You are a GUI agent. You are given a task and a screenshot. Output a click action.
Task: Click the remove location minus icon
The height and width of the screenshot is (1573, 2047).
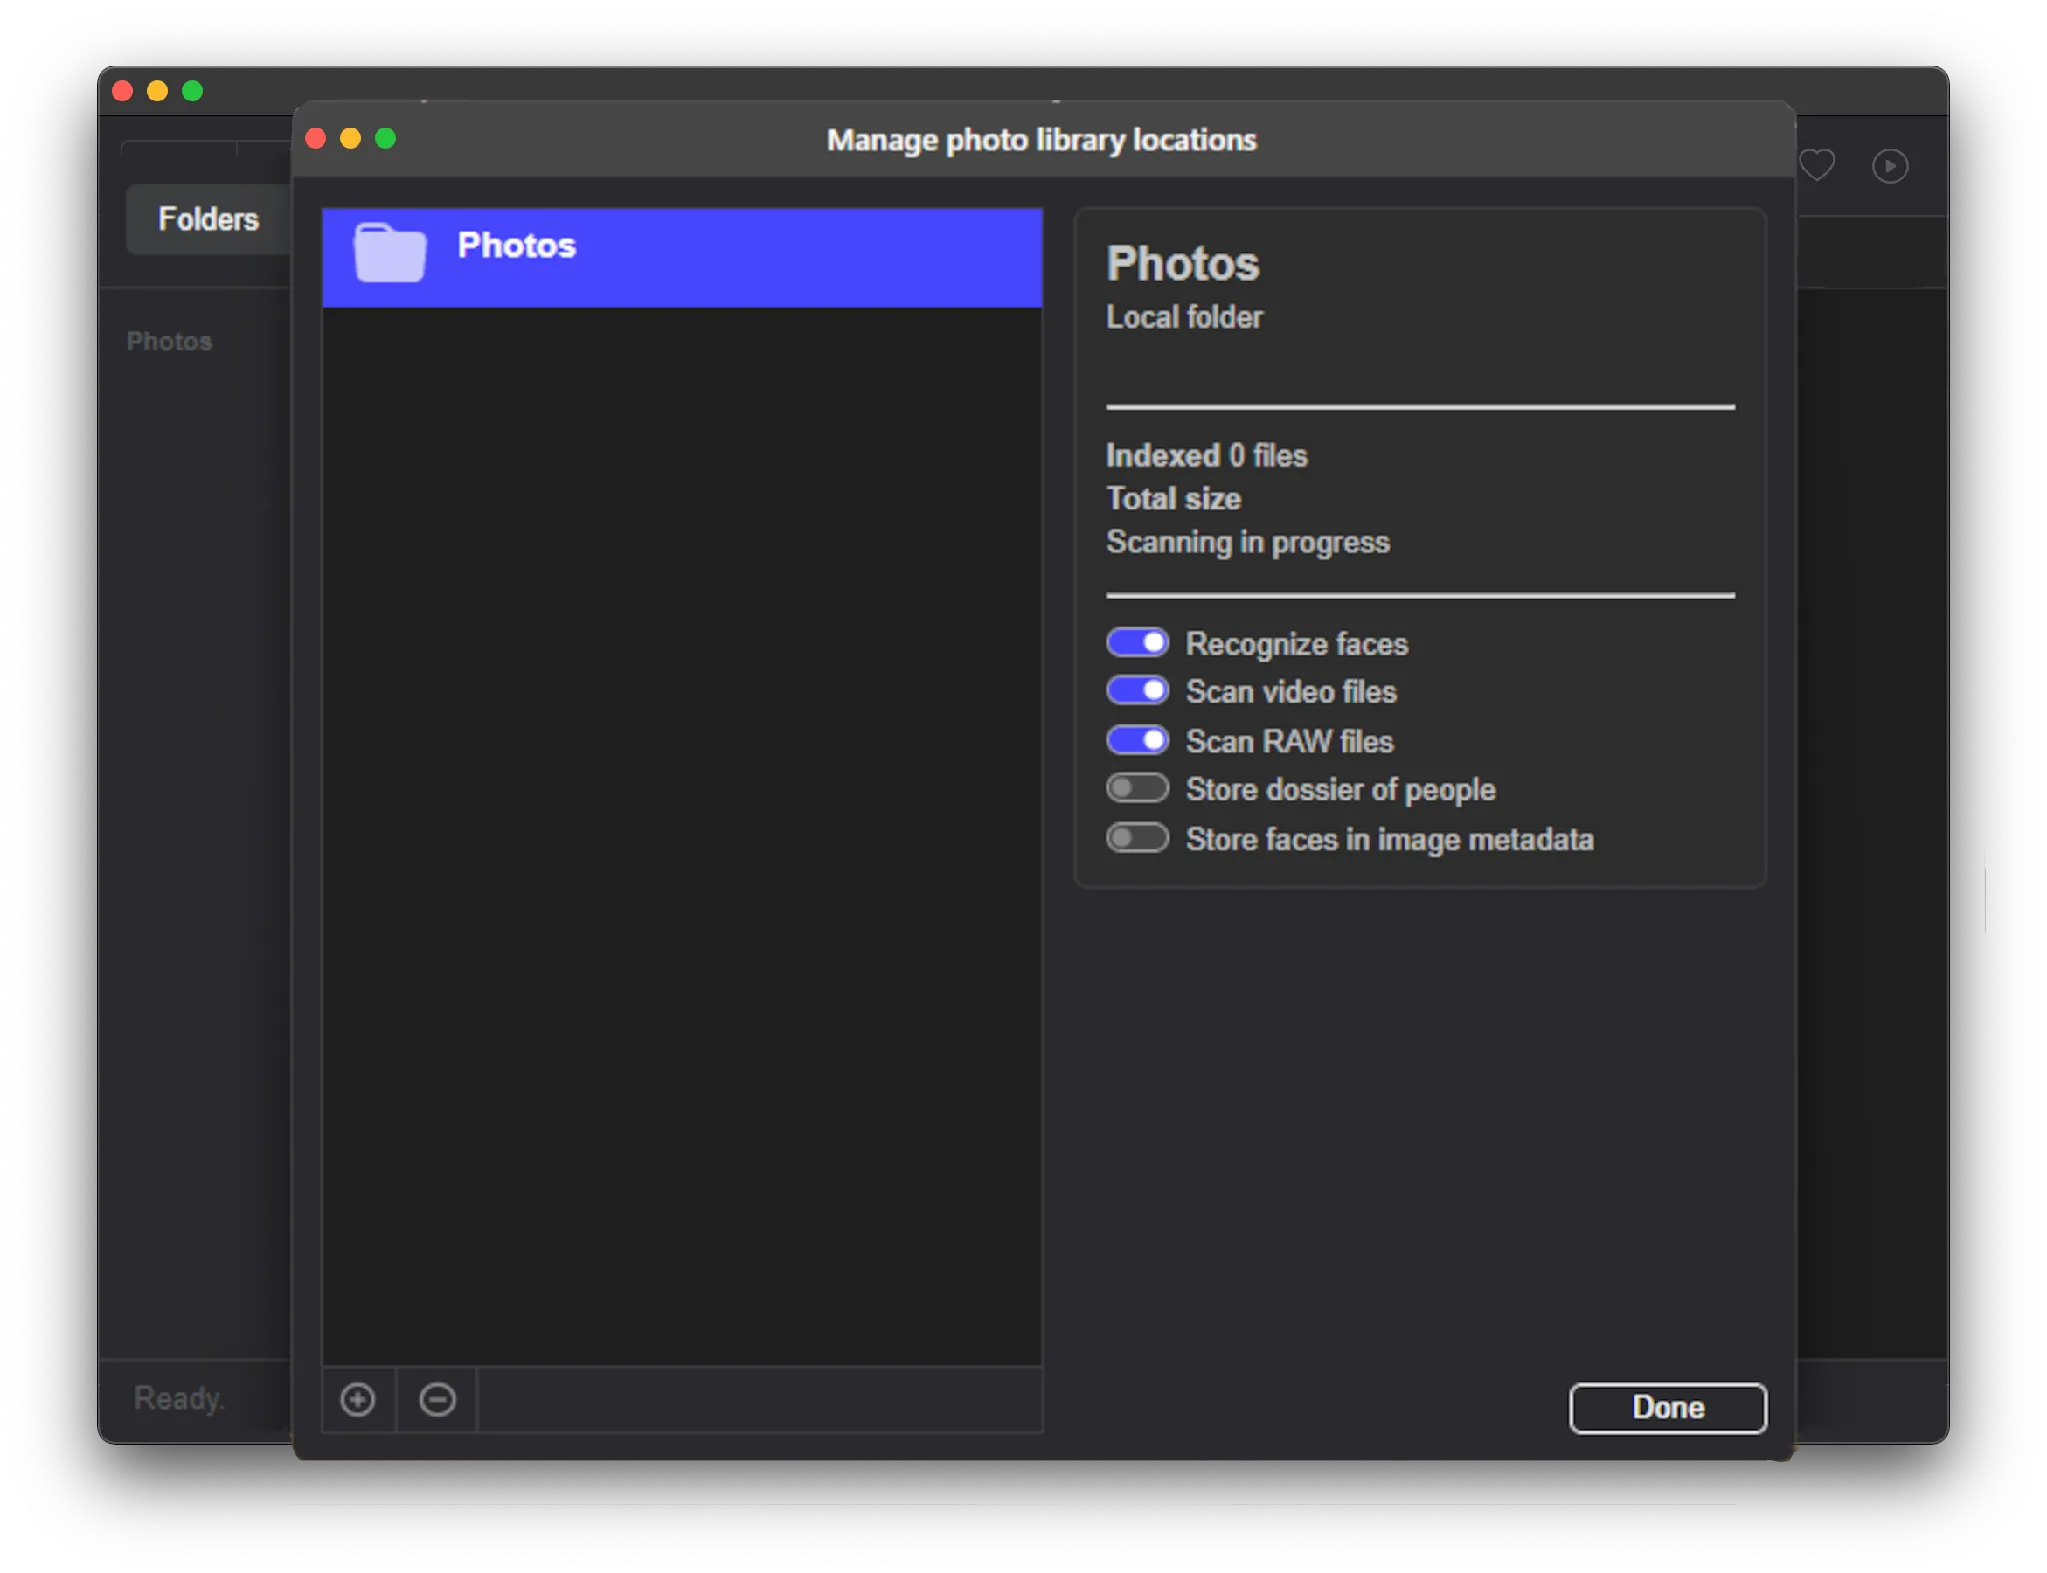[437, 1399]
